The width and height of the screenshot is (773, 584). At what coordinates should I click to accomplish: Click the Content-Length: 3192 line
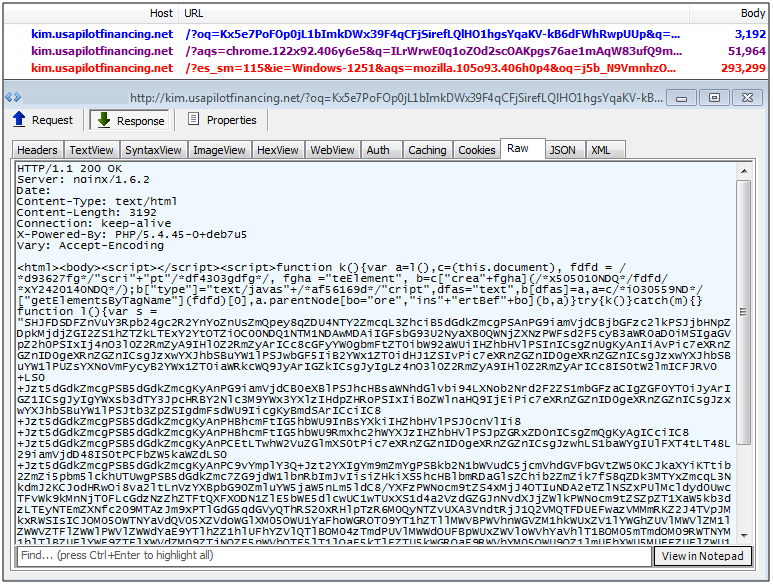tap(87, 212)
